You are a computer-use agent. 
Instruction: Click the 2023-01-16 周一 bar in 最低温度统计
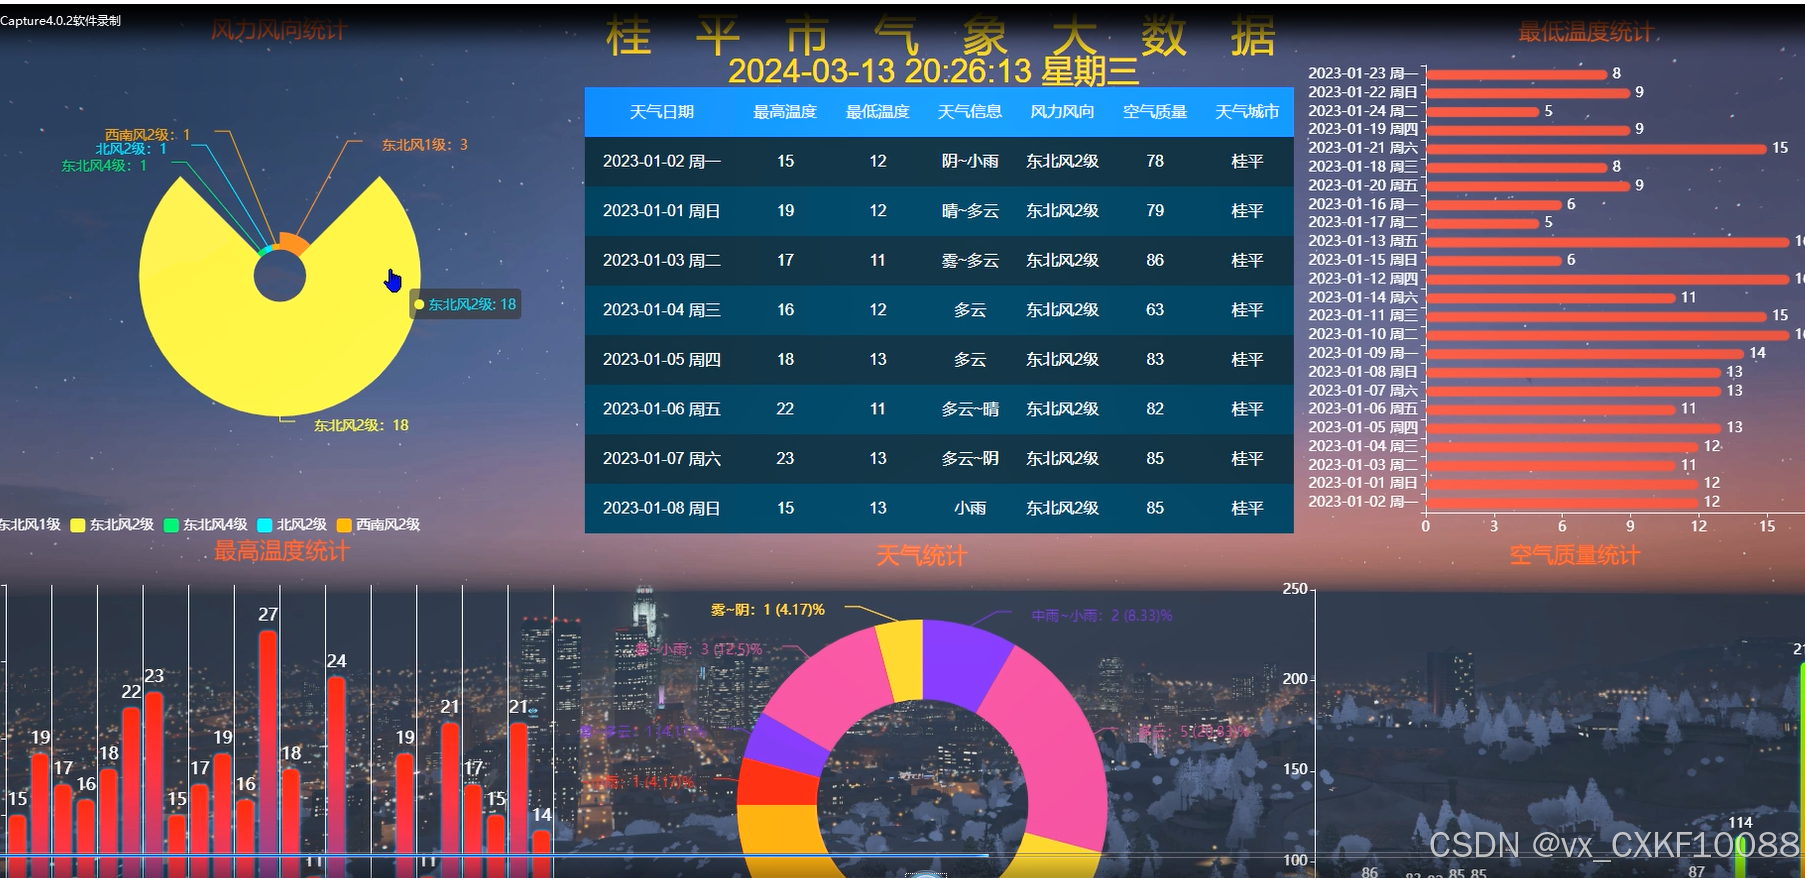1493,204
